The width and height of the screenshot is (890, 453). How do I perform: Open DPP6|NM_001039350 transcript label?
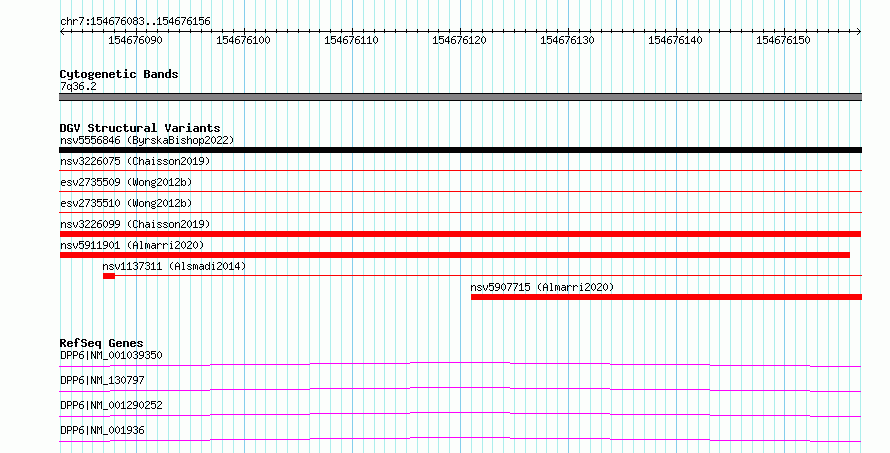coord(111,355)
